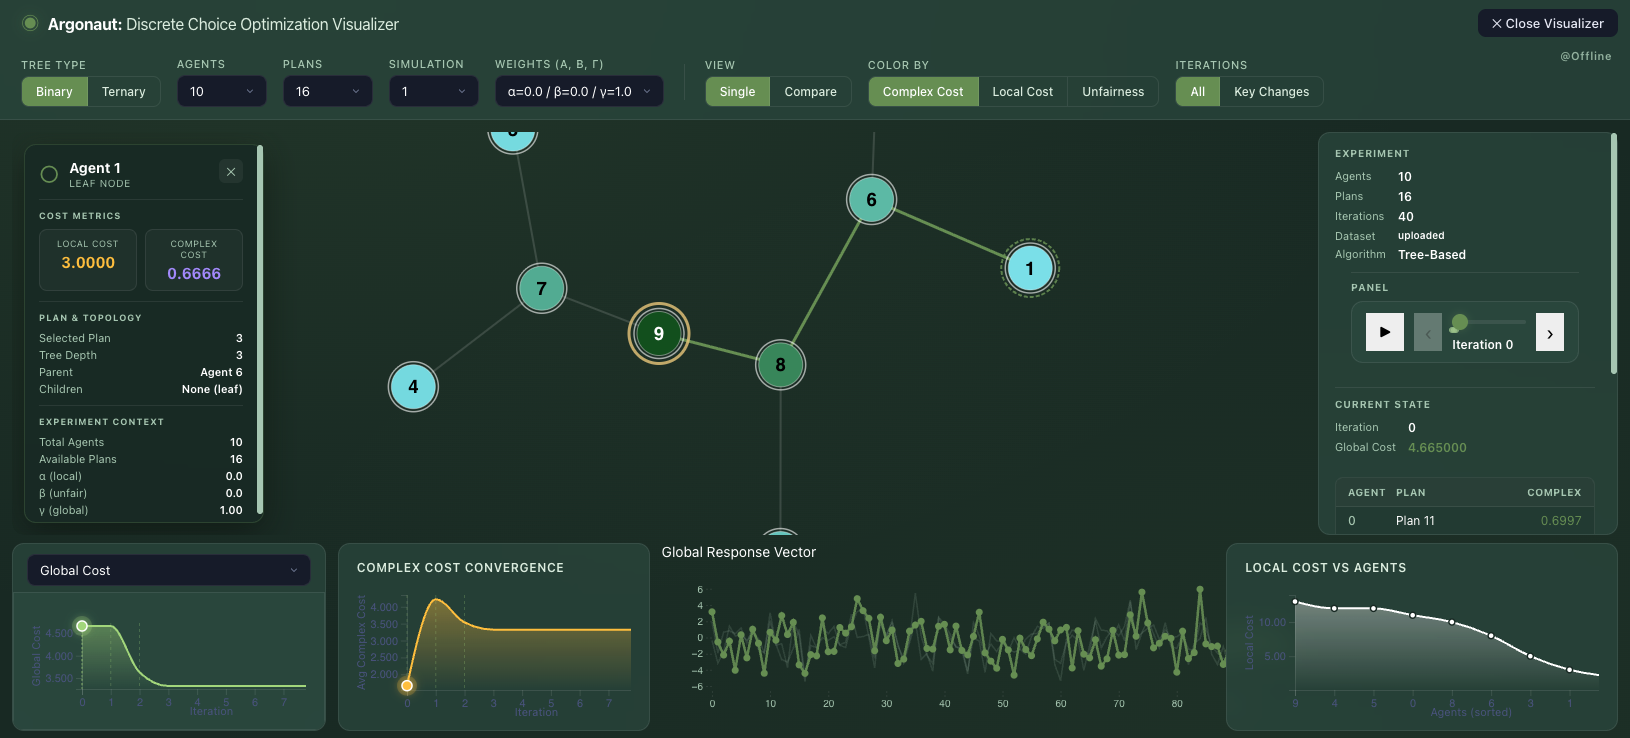The width and height of the screenshot is (1630, 738).
Task: Open the Weights α/β/γ dropdown
Action: [x=579, y=91]
